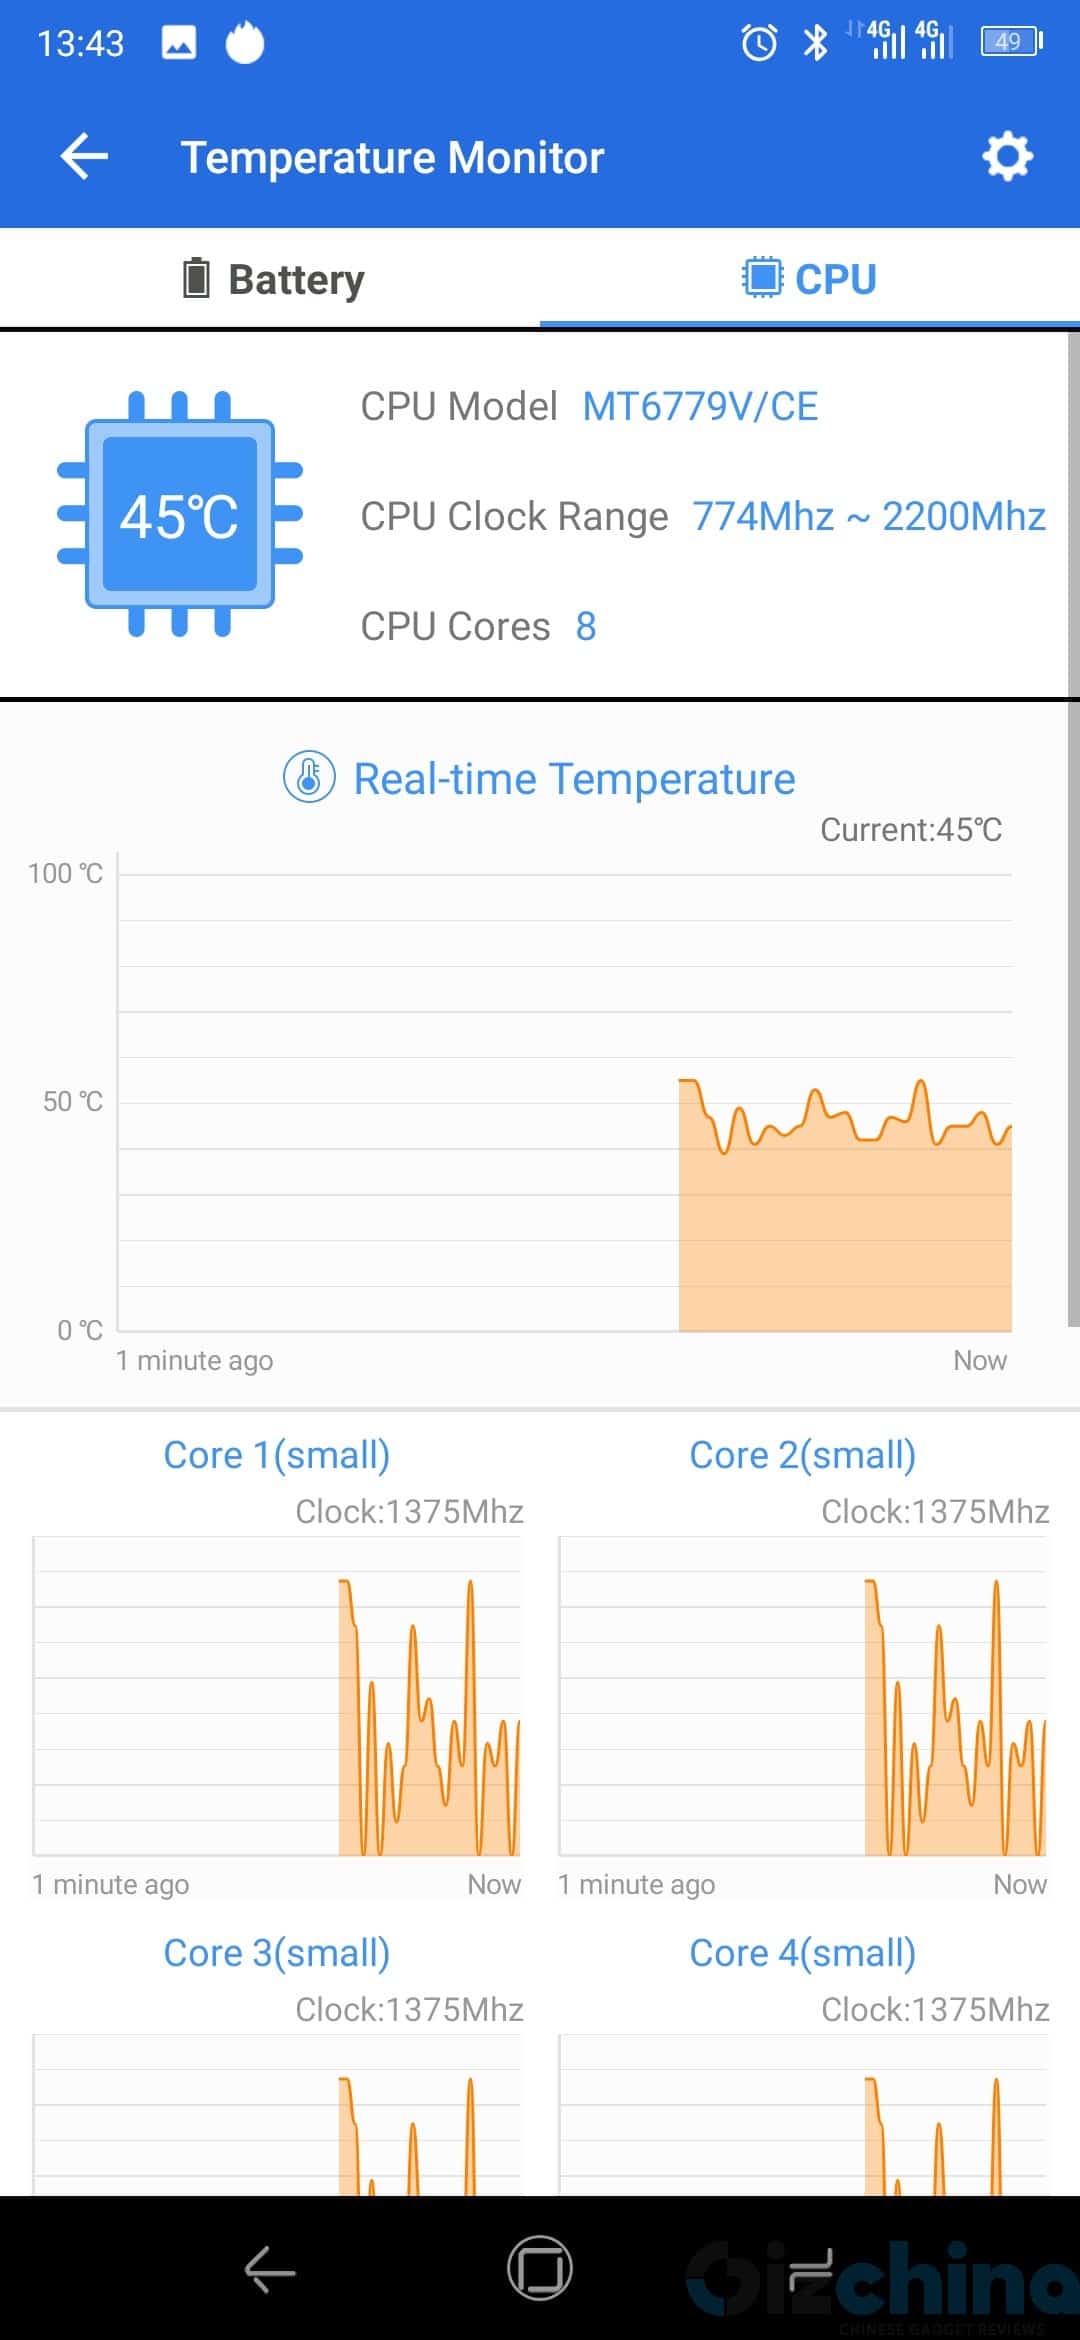The height and width of the screenshot is (2340, 1080).
Task: Tap the back arrow in header
Action: point(84,157)
